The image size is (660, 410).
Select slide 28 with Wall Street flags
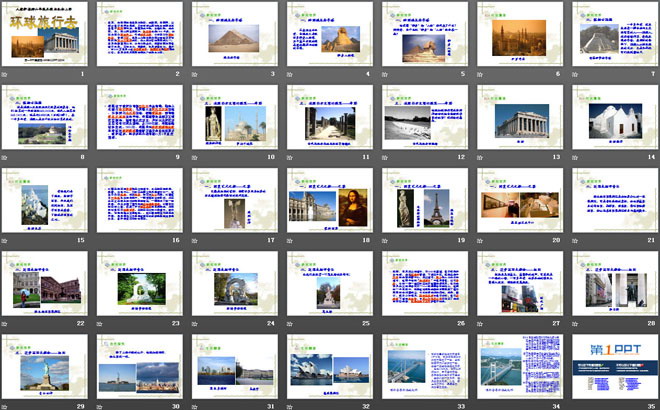coord(615,283)
